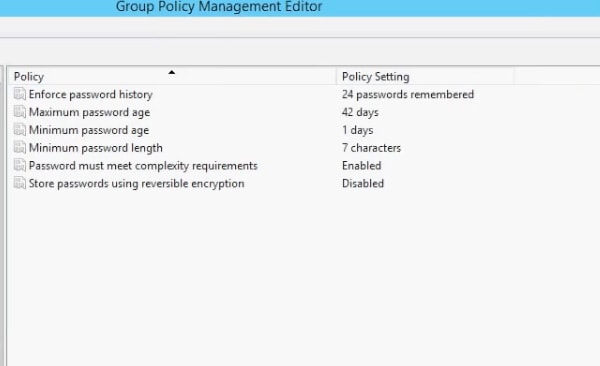The height and width of the screenshot is (366, 600).
Task: Click the Maximum password age policy icon
Action: tap(20, 112)
